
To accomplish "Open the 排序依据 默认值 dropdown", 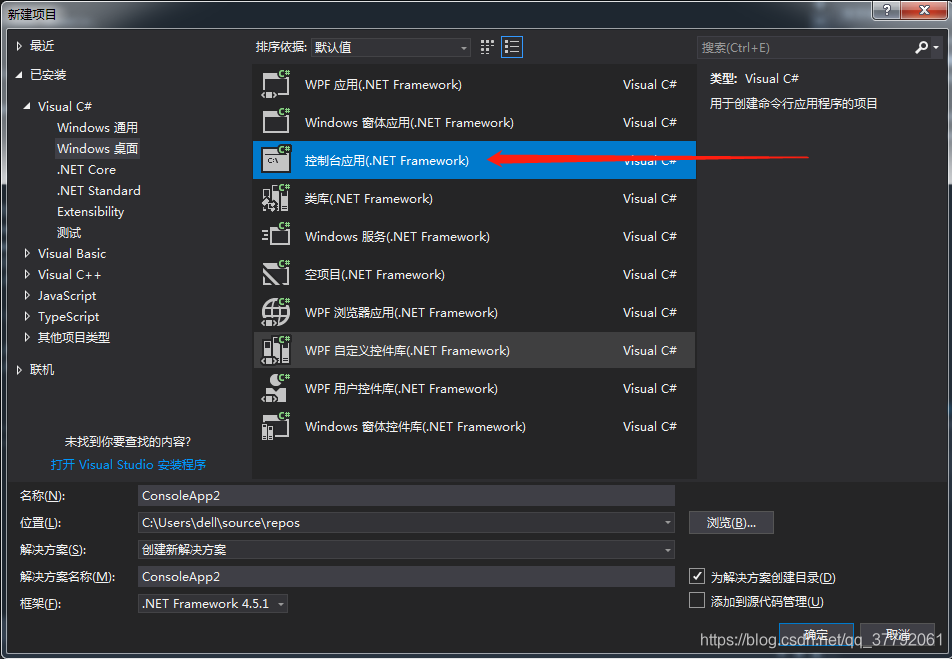I will point(391,47).
